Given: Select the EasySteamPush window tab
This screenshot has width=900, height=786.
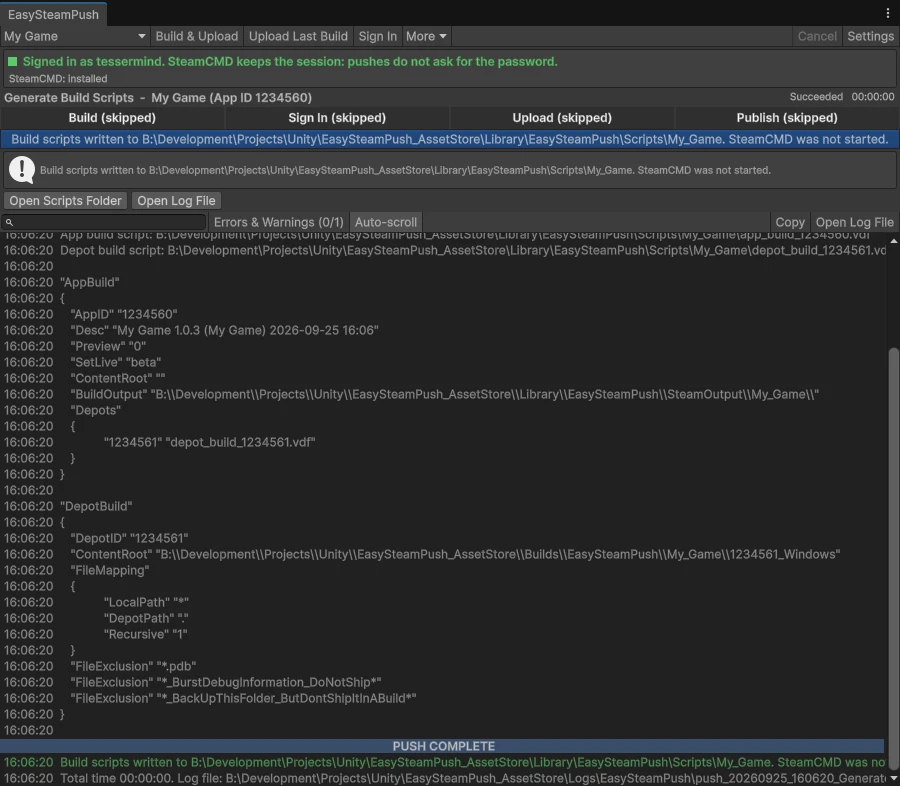Looking at the screenshot, I should click(x=53, y=14).
